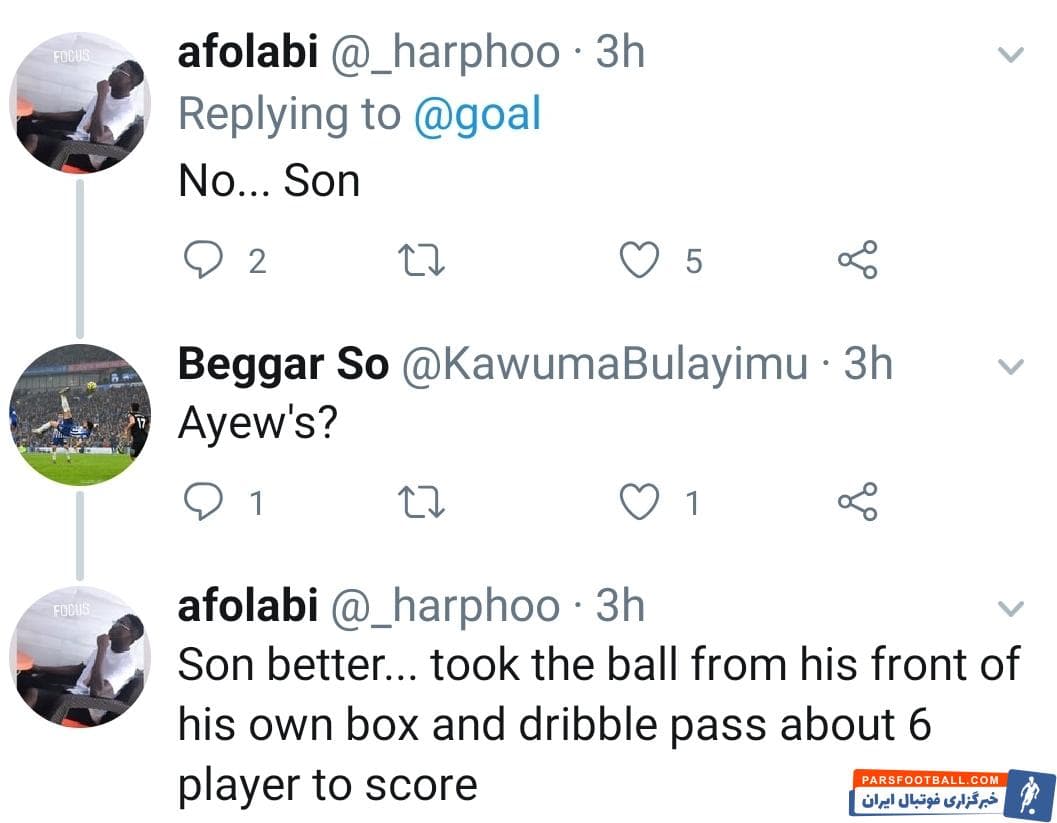Retweet afolabi's "No... Son" tweet
This screenshot has width=1057, height=823.
click(x=421, y=261)
